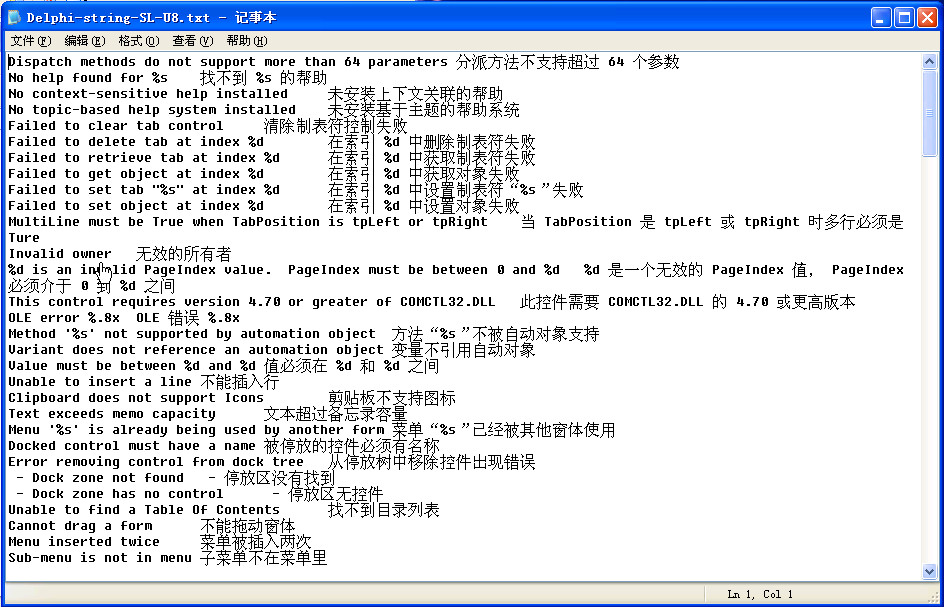Click text 'Cannot drag a form'

tap(80, 526)
